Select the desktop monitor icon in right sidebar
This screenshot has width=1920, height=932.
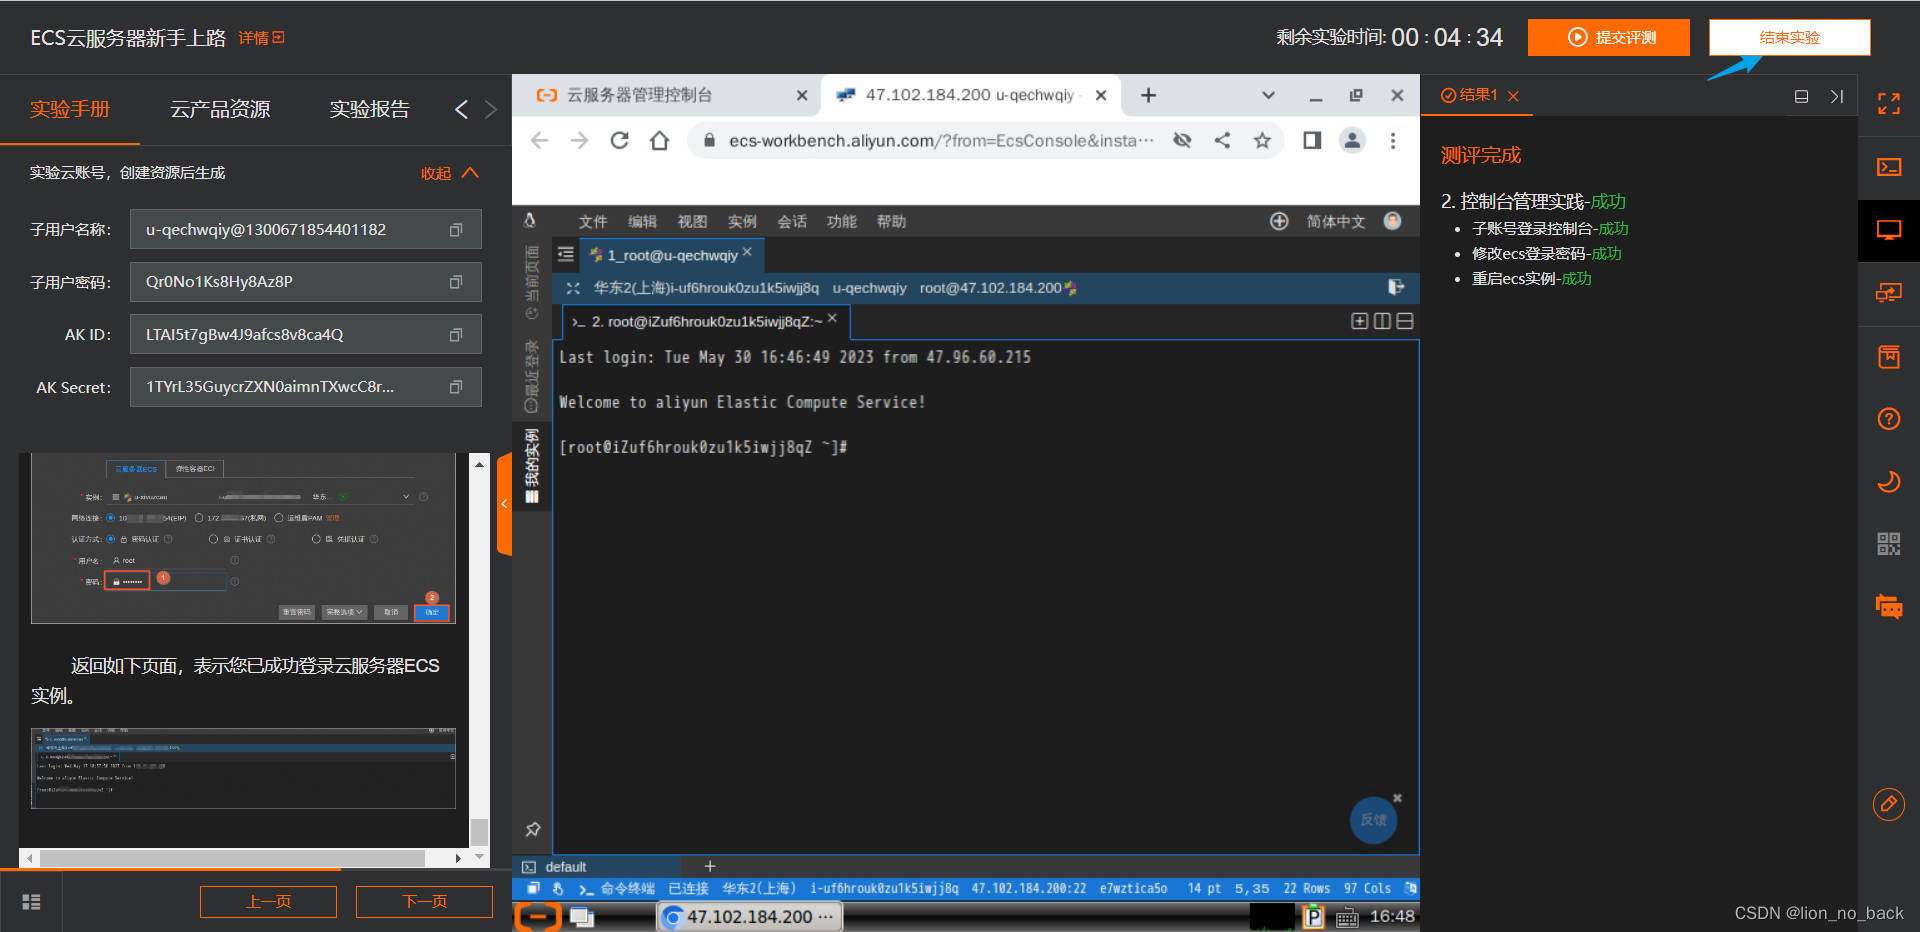(1888, 230)
